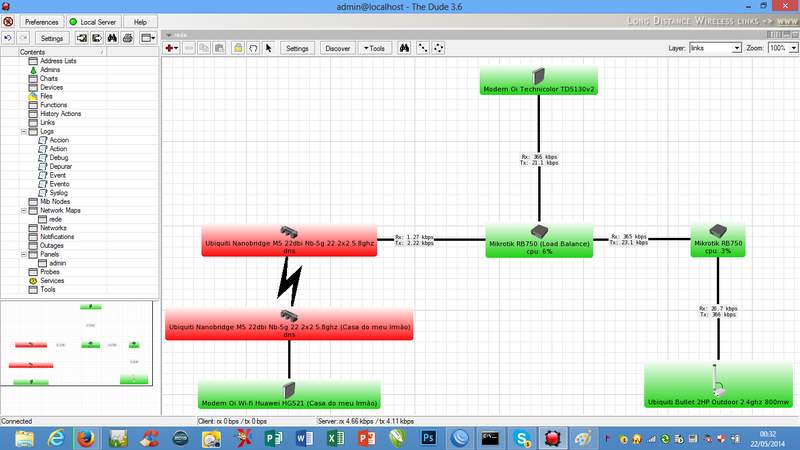
Task: Click the Undo arrow icon
Action: click(x=8, y=38)
